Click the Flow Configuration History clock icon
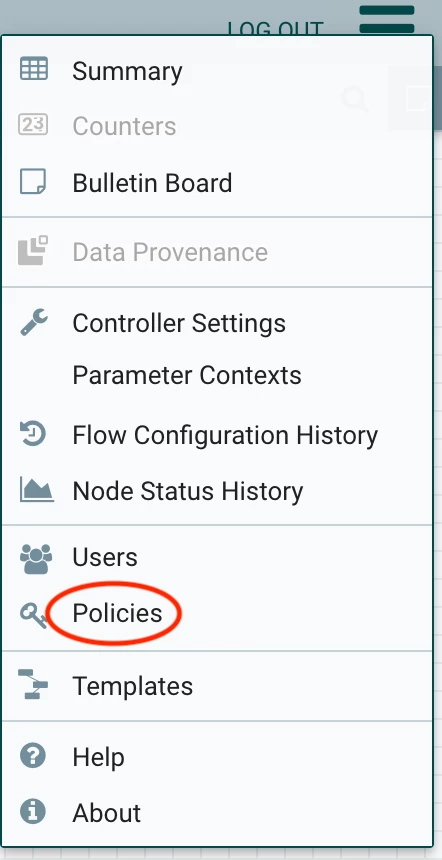The width and height of the screenshot is (442, 860). [33, 434]
